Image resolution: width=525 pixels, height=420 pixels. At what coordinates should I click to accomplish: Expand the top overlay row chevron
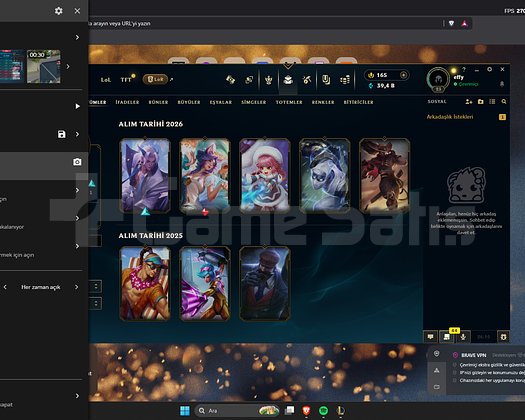click(x=77, y=37)
